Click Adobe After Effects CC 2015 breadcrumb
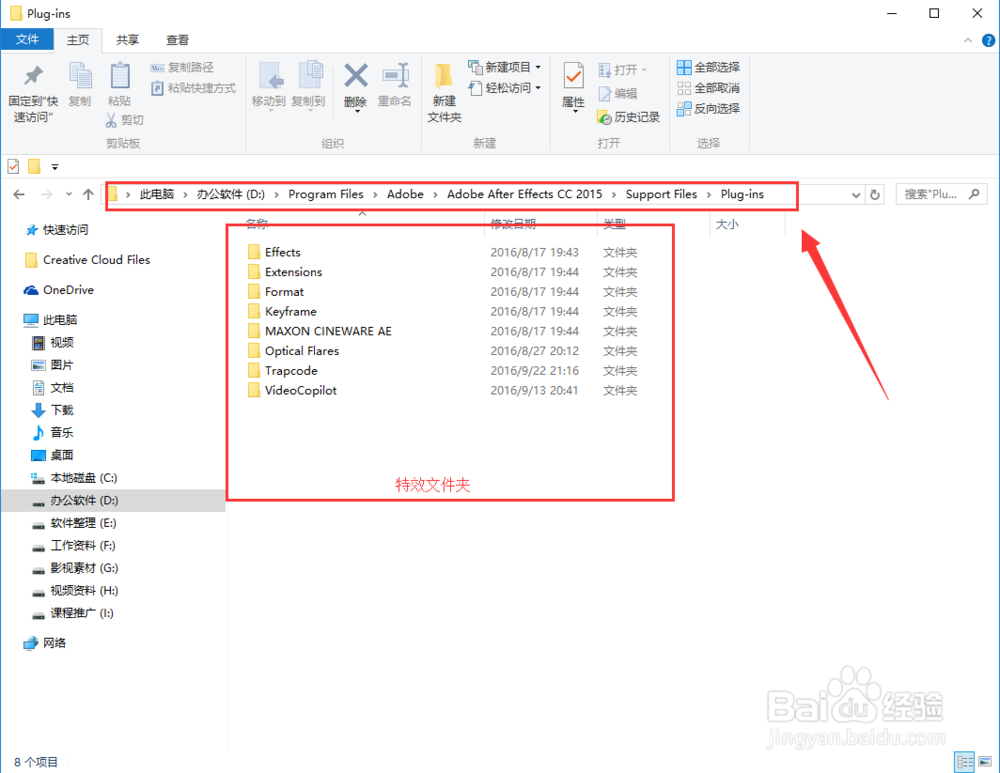This screenshot has height=773, width=1000. click(x=524, y=195)
